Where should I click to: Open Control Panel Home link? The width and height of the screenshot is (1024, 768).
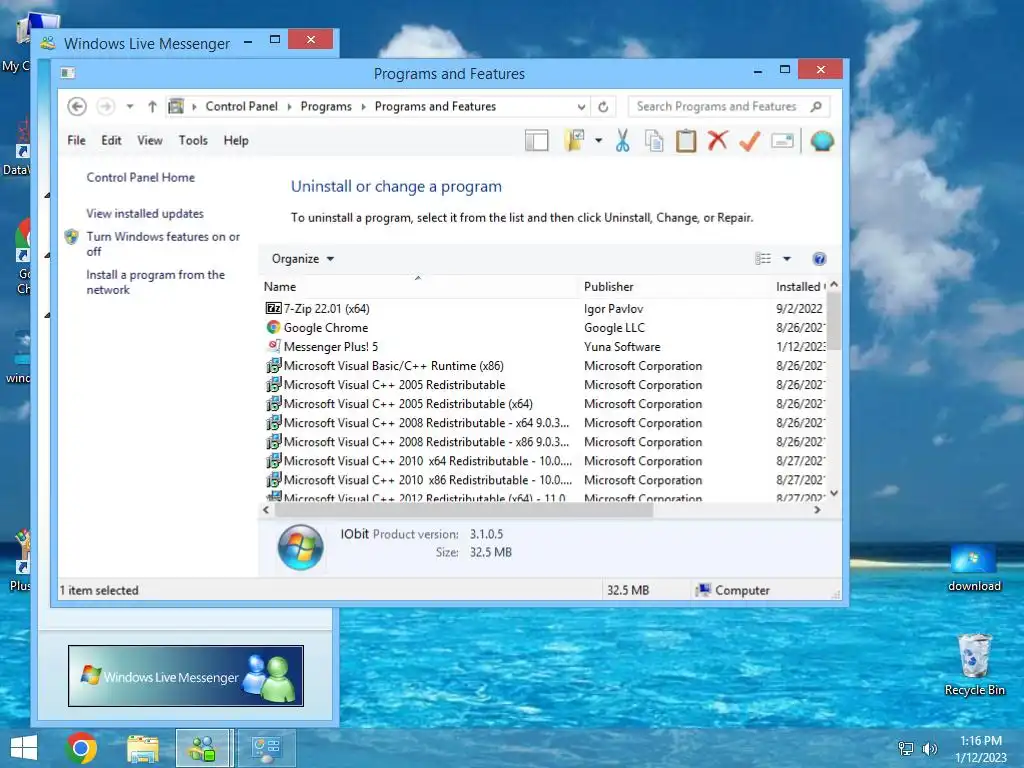pyautogui.click(x=140, y=178)
